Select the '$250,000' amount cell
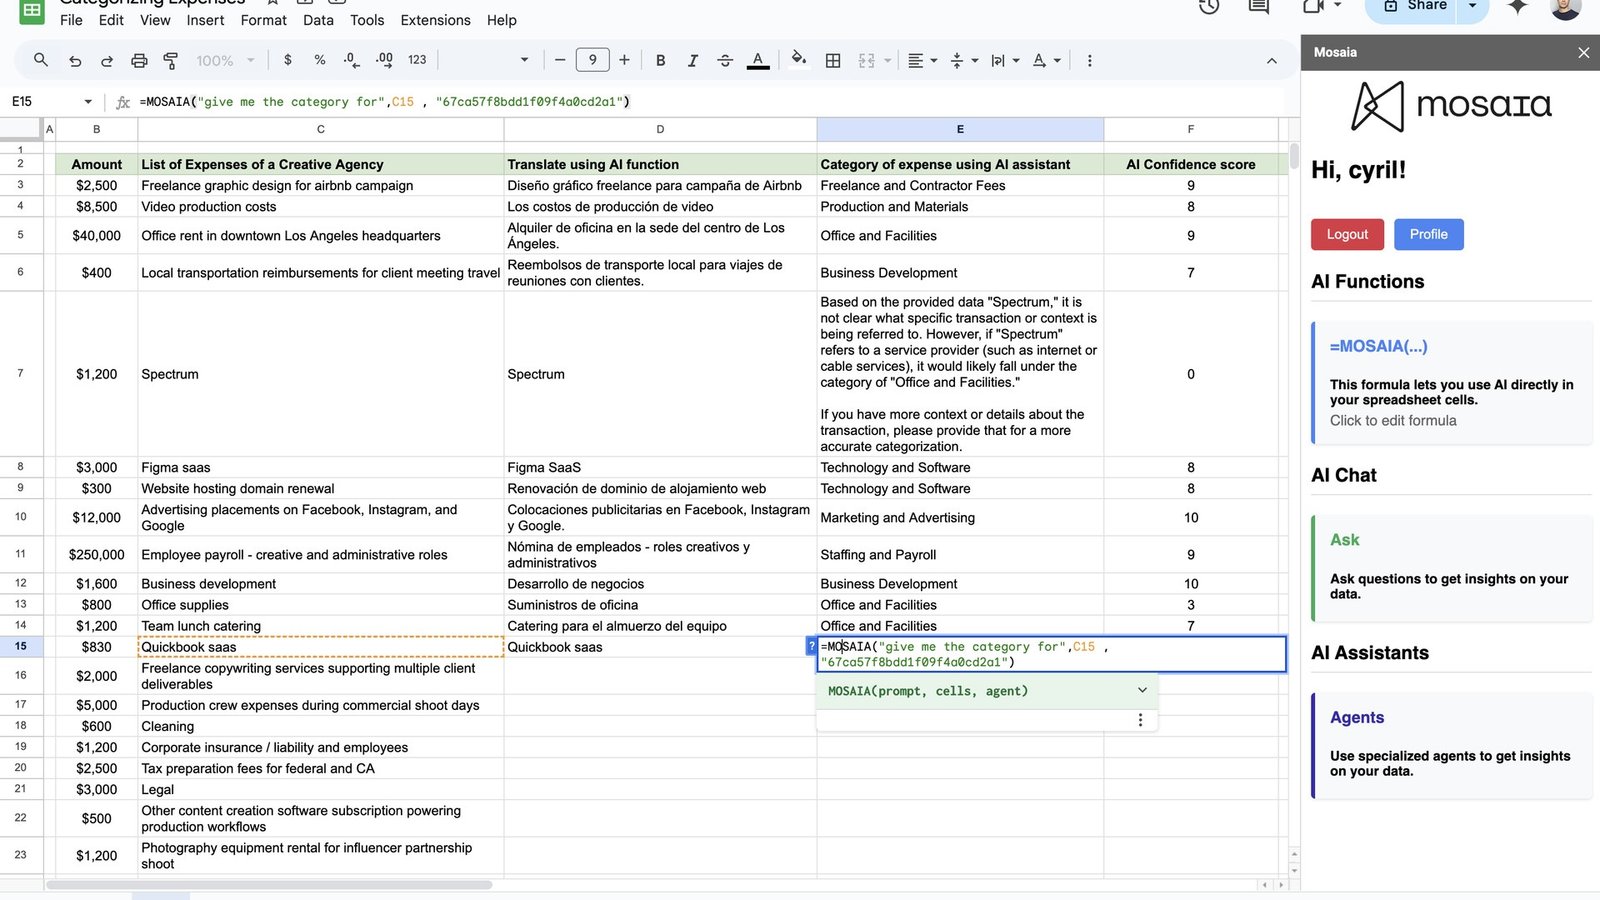Viewport: 1600px width, 900px height. [x=96, y=554]
